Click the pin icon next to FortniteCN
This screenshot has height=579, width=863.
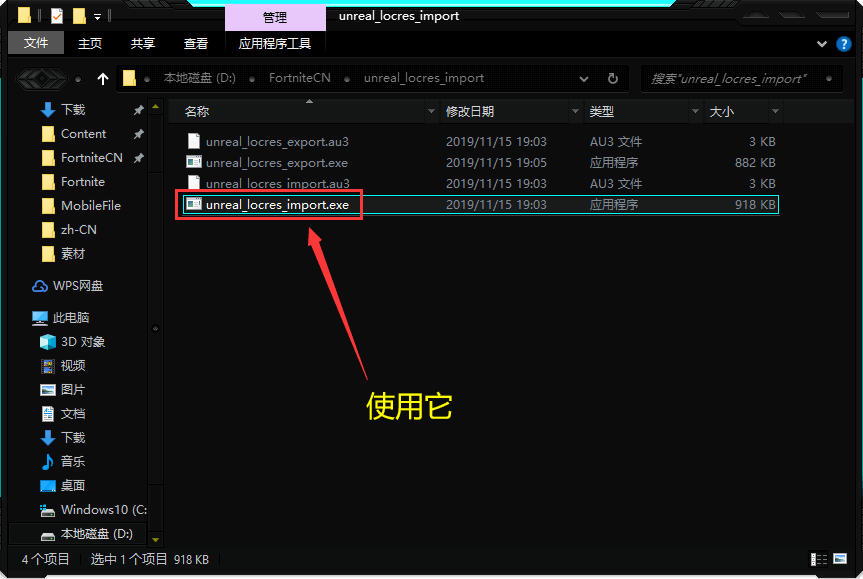coord(139,158)
